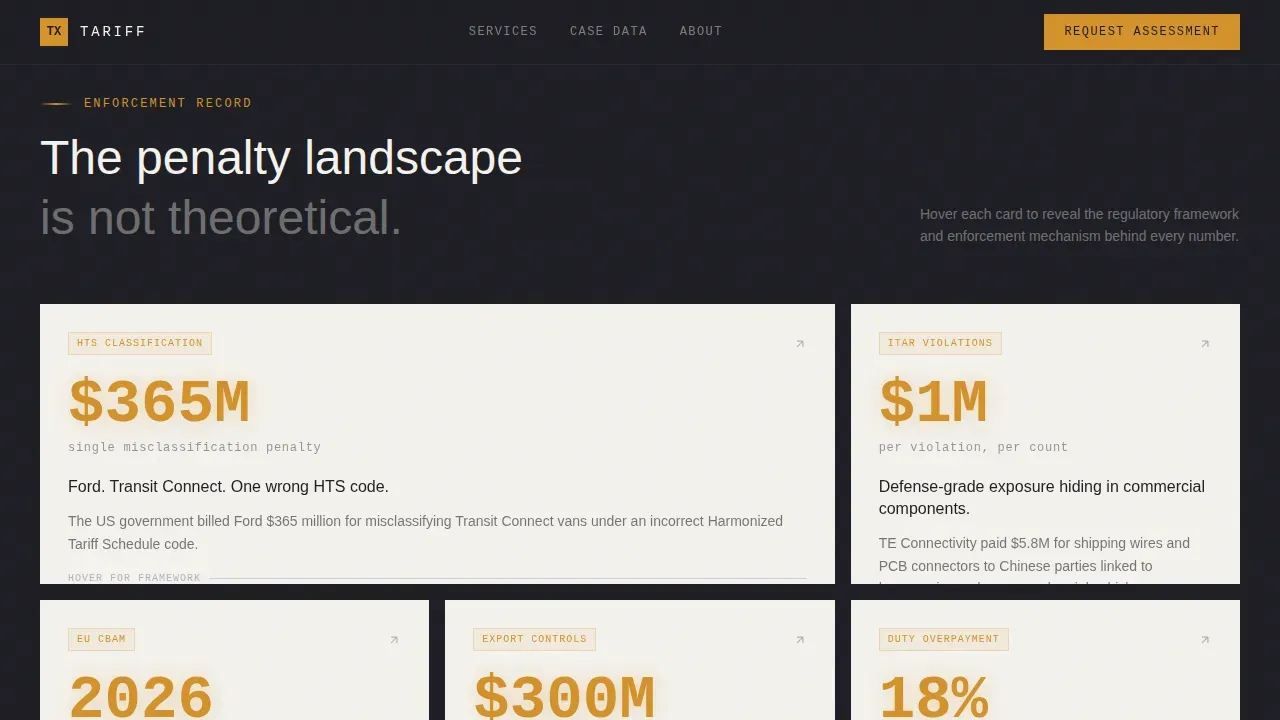Click 'The penalty landscape' headline

(x=281, y=158)
